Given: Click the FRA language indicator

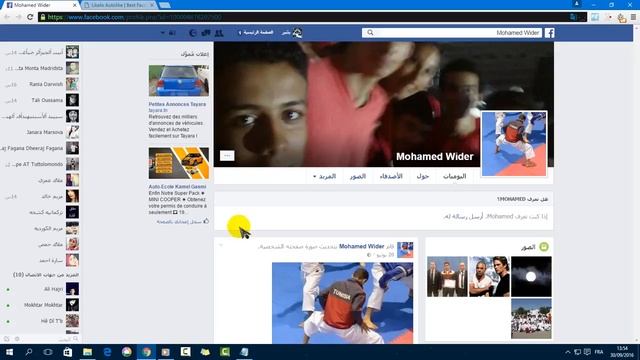Looking at the screenshot, I should 599,352.
